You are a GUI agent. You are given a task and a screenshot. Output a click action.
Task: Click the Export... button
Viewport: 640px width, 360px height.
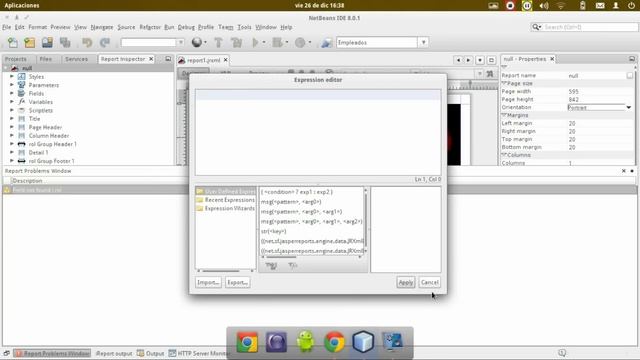point(237,282)
